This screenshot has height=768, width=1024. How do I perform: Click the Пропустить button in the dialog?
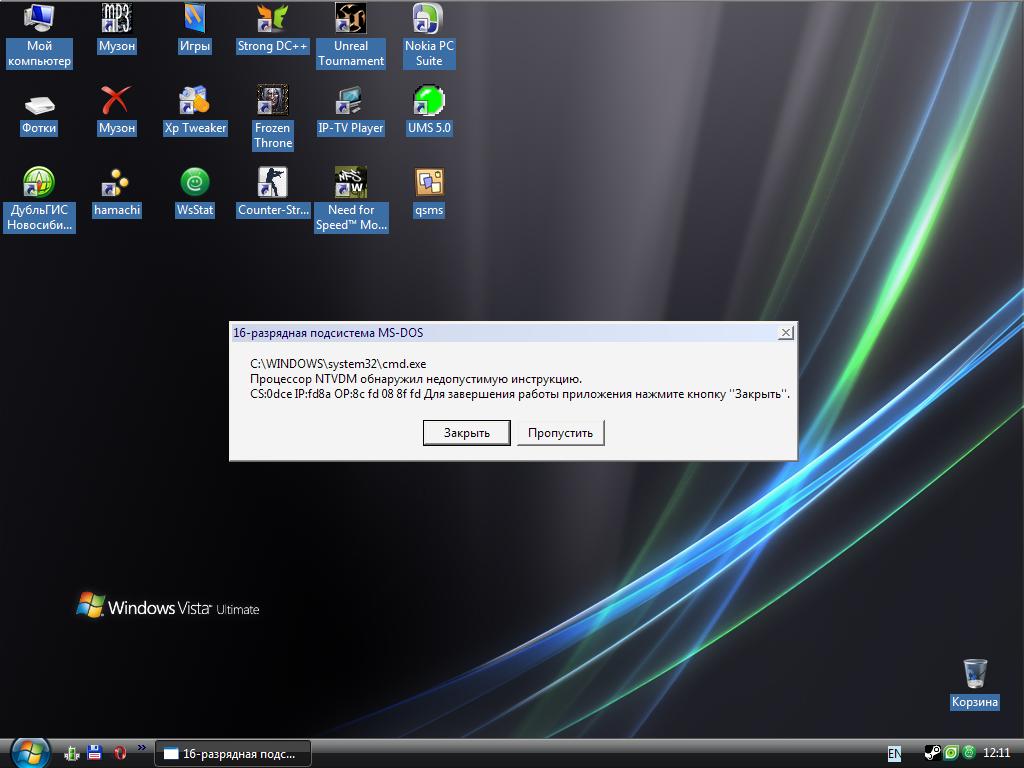point(560,433)
